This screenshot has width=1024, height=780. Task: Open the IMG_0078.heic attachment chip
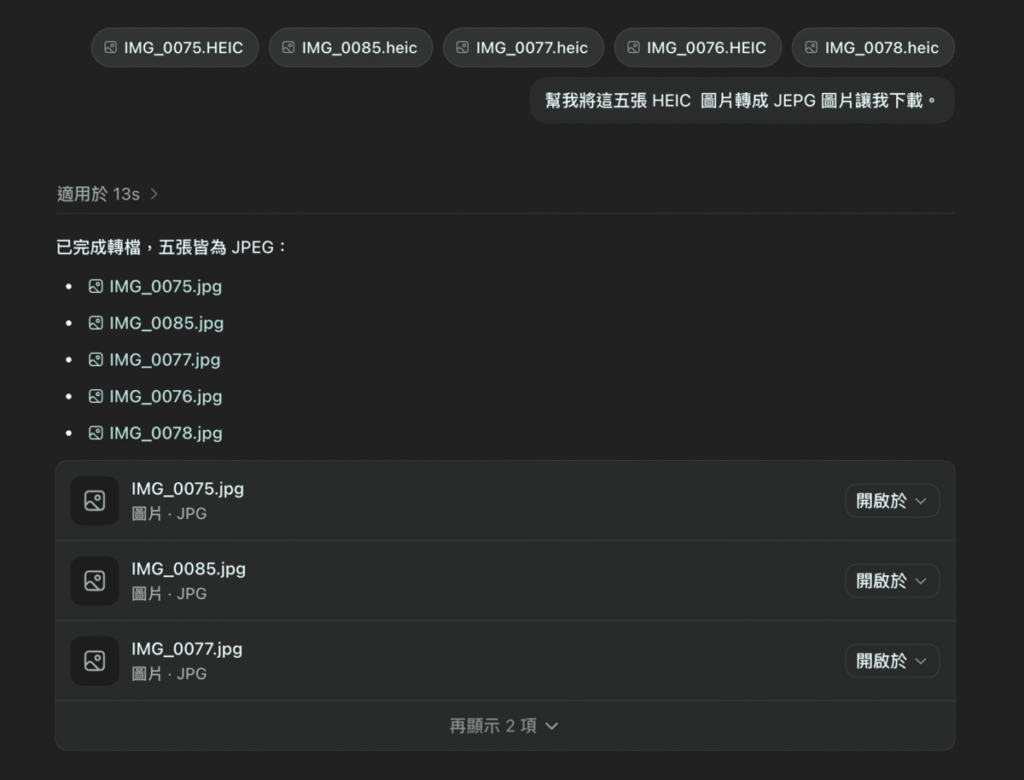click(x=873, y=48)
